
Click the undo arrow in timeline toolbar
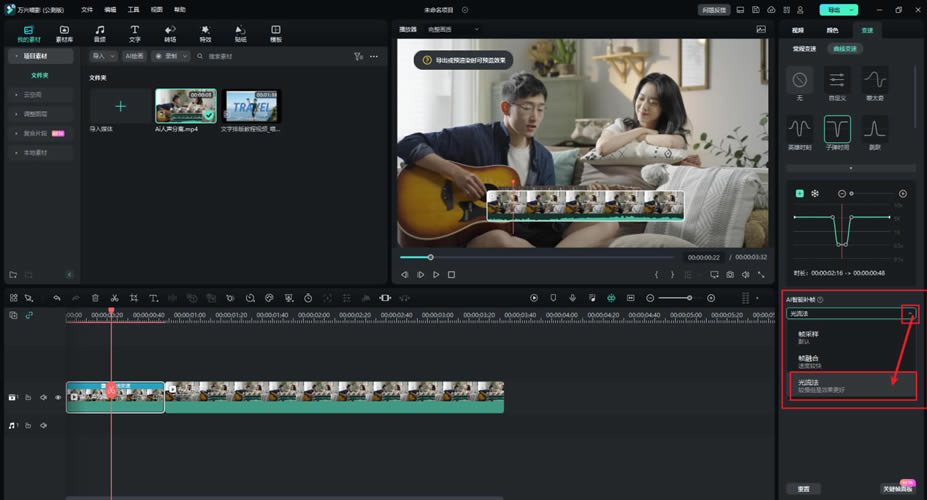pos(57,298)
